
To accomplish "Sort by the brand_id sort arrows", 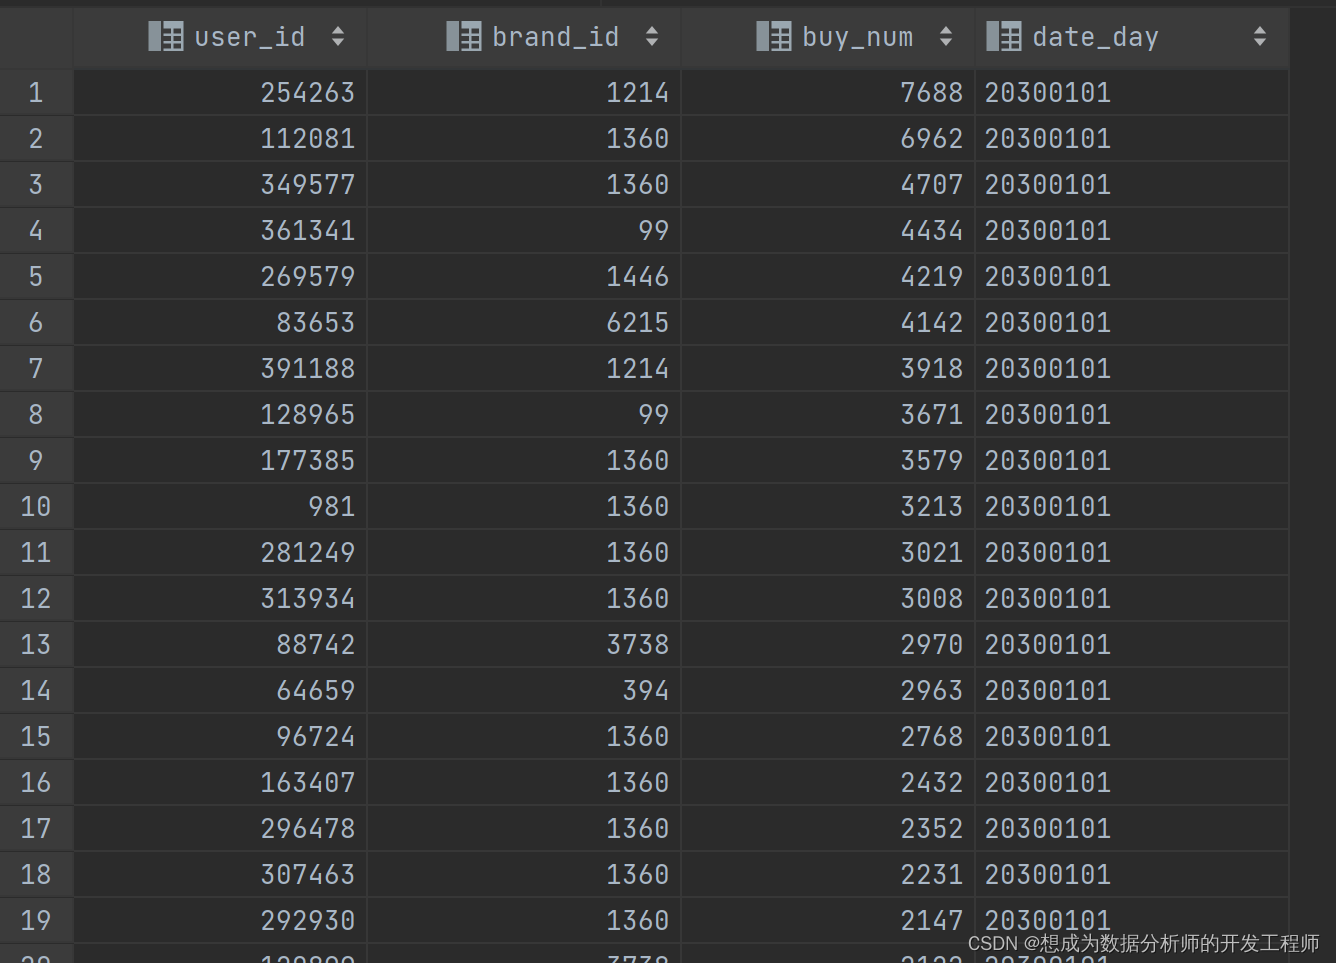I will [x=652, y=37].
